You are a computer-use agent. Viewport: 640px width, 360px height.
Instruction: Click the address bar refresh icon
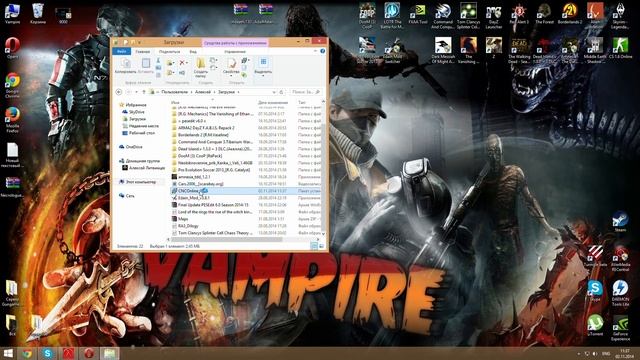tap(281, 92)
